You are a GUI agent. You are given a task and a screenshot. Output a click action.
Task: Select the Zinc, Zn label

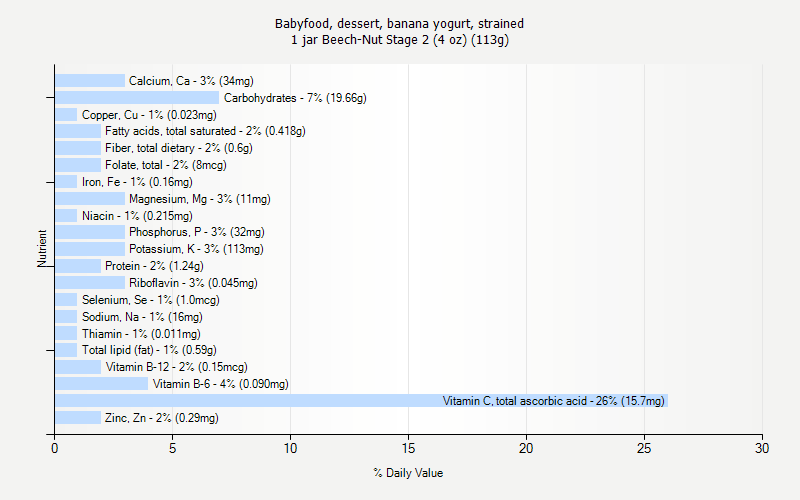pyautogui.click(x=161, y=418)
